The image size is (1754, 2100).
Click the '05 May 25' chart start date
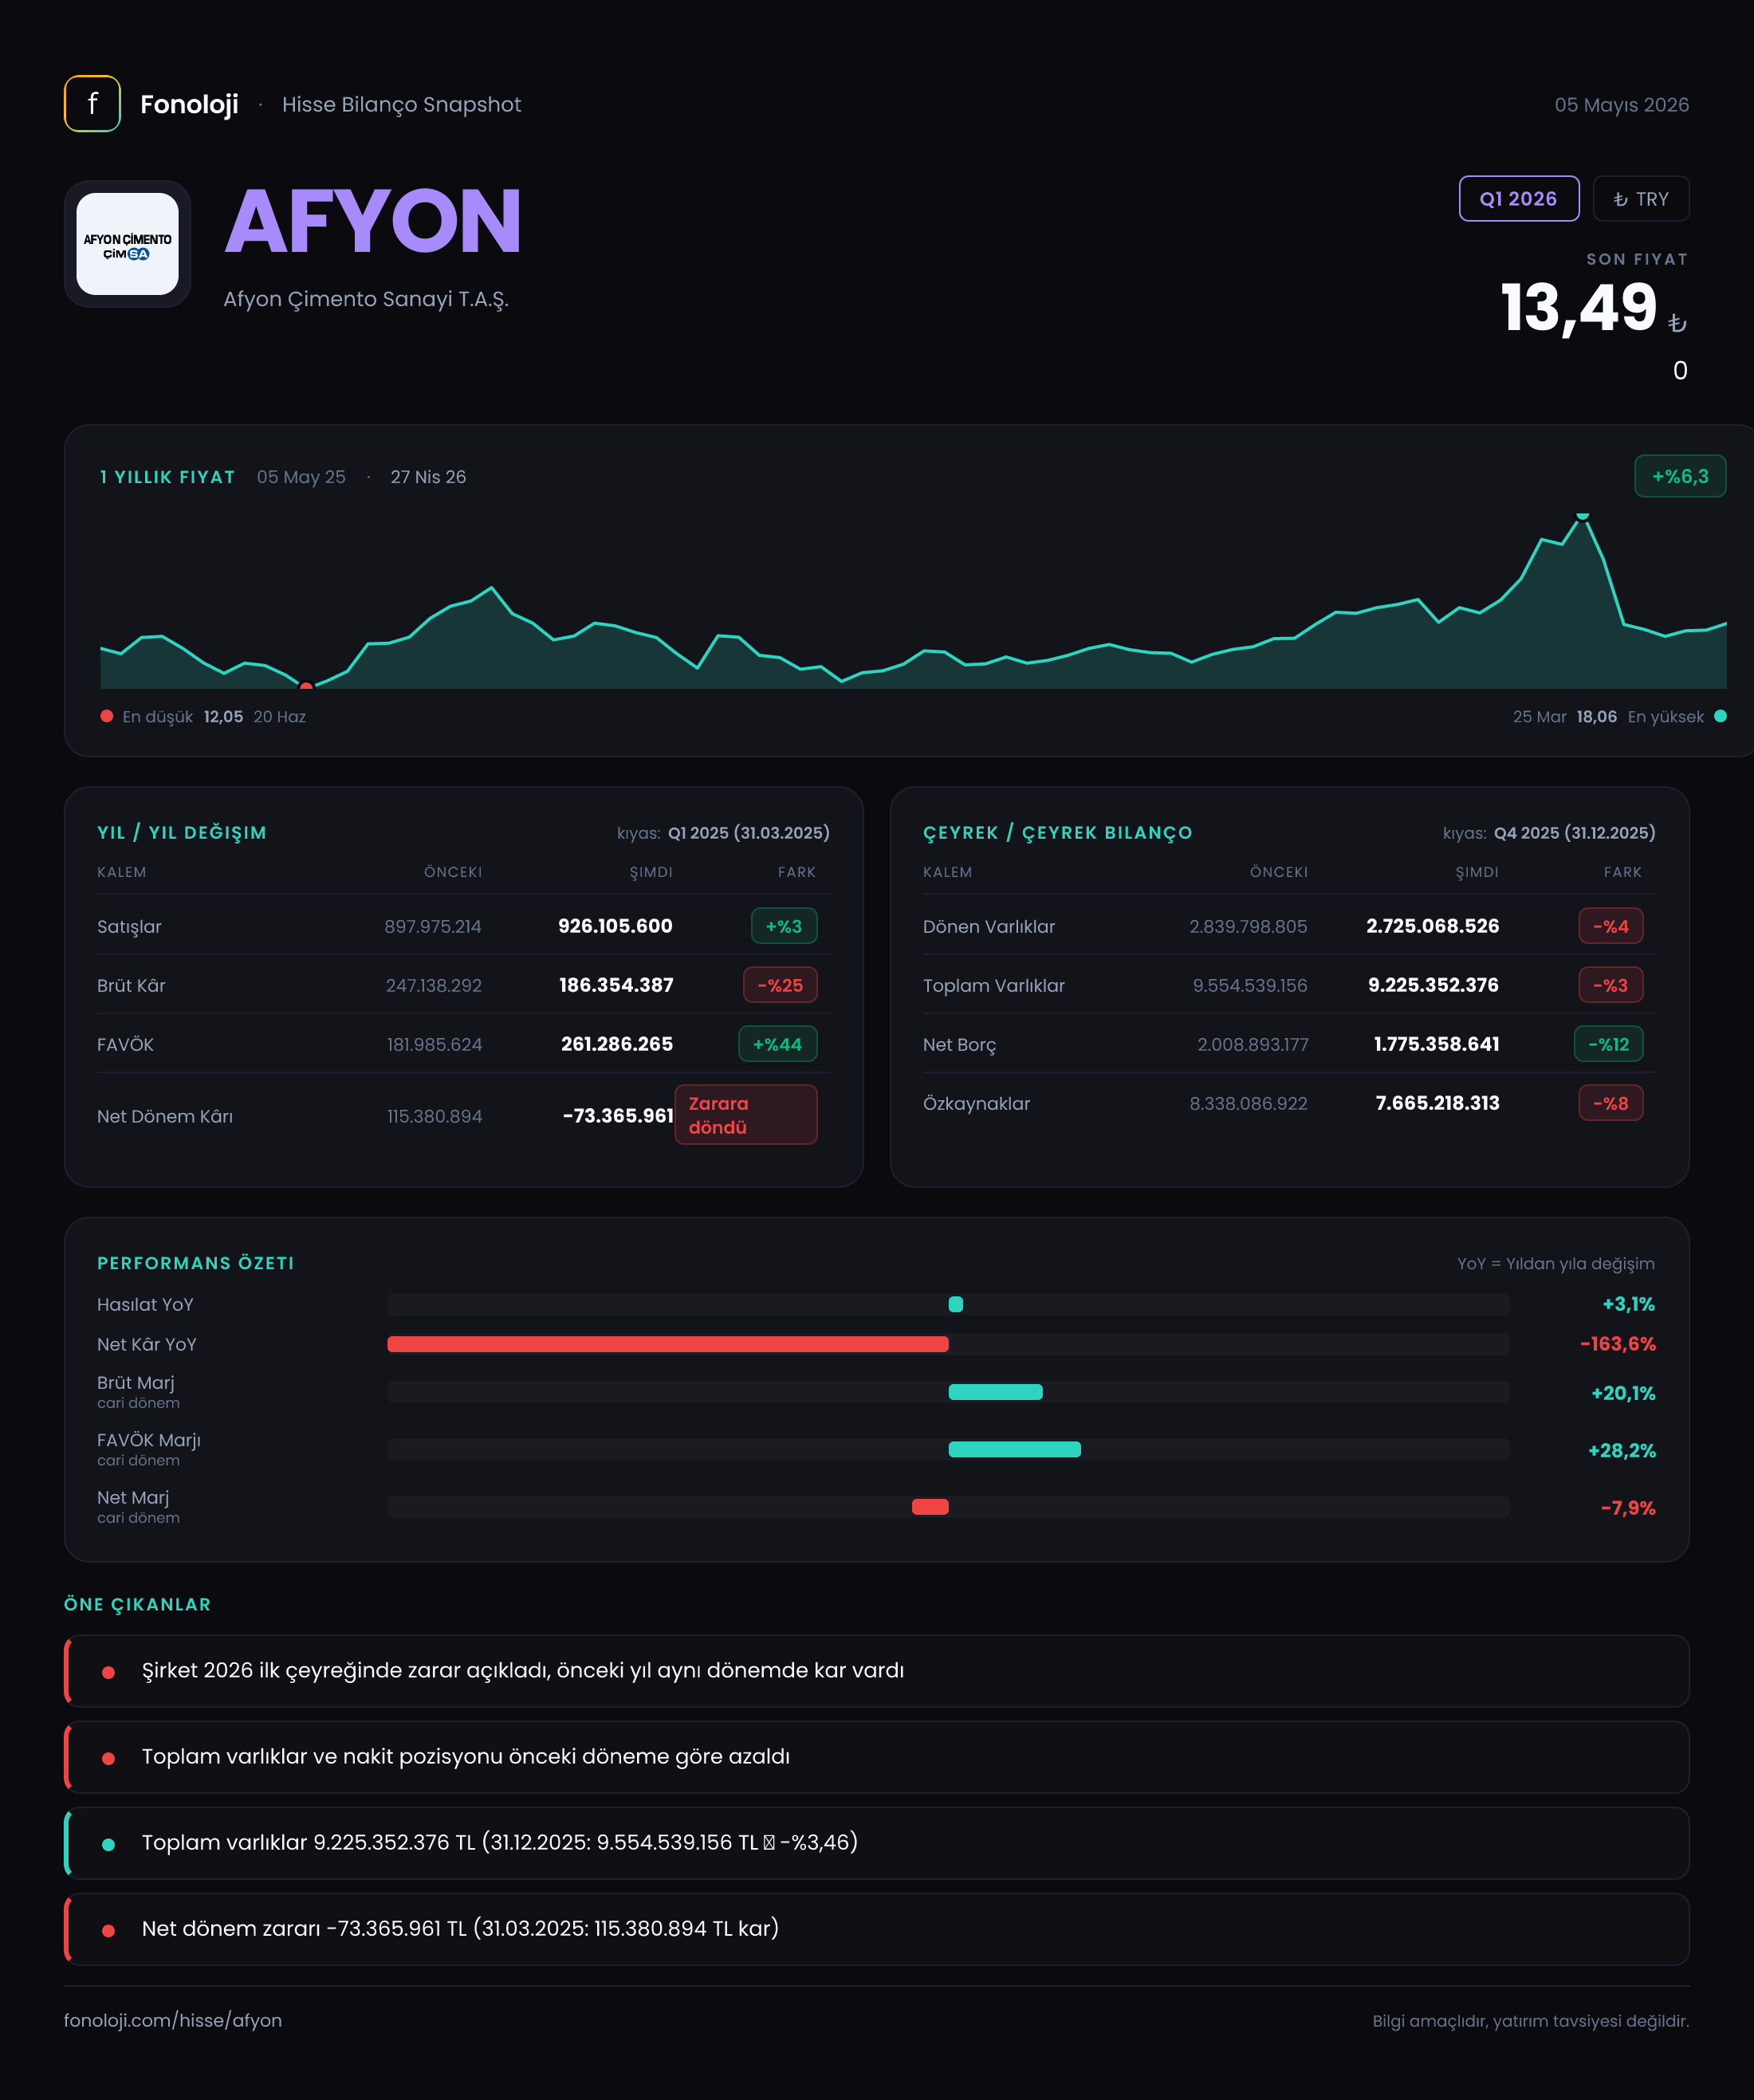tap(301, 477)
